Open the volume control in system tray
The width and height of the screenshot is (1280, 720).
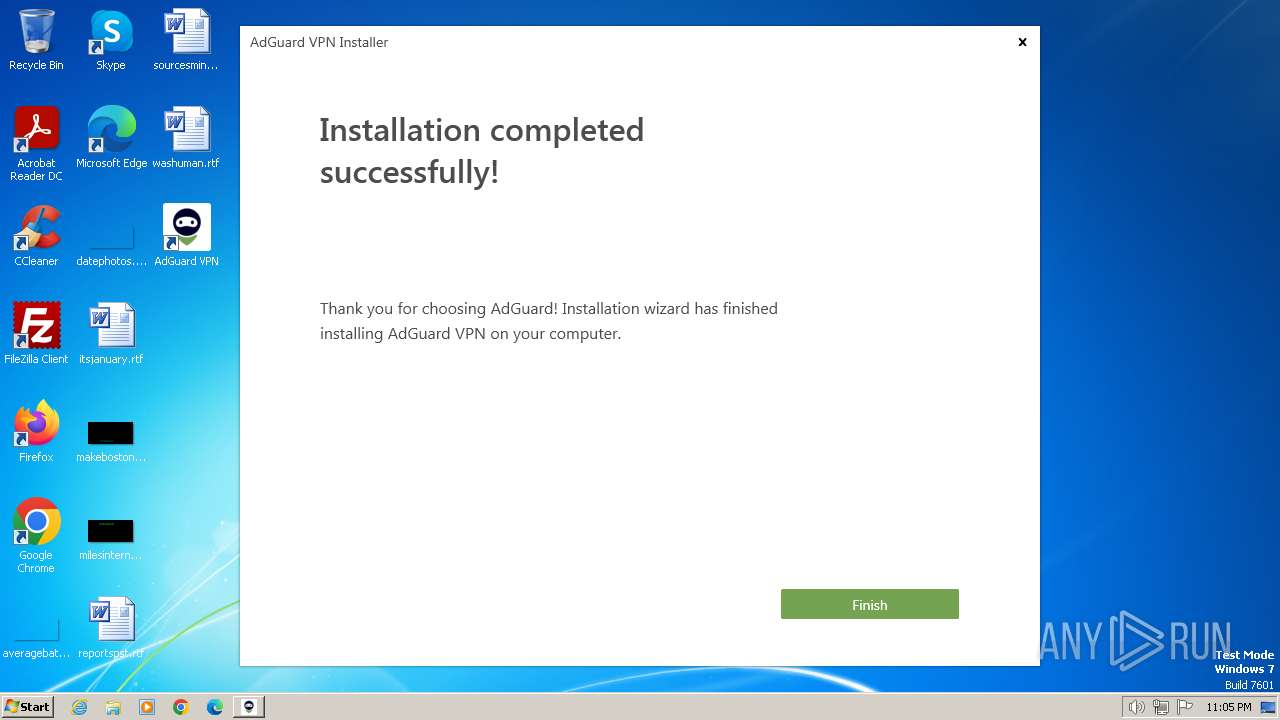tap(1136, 707)
